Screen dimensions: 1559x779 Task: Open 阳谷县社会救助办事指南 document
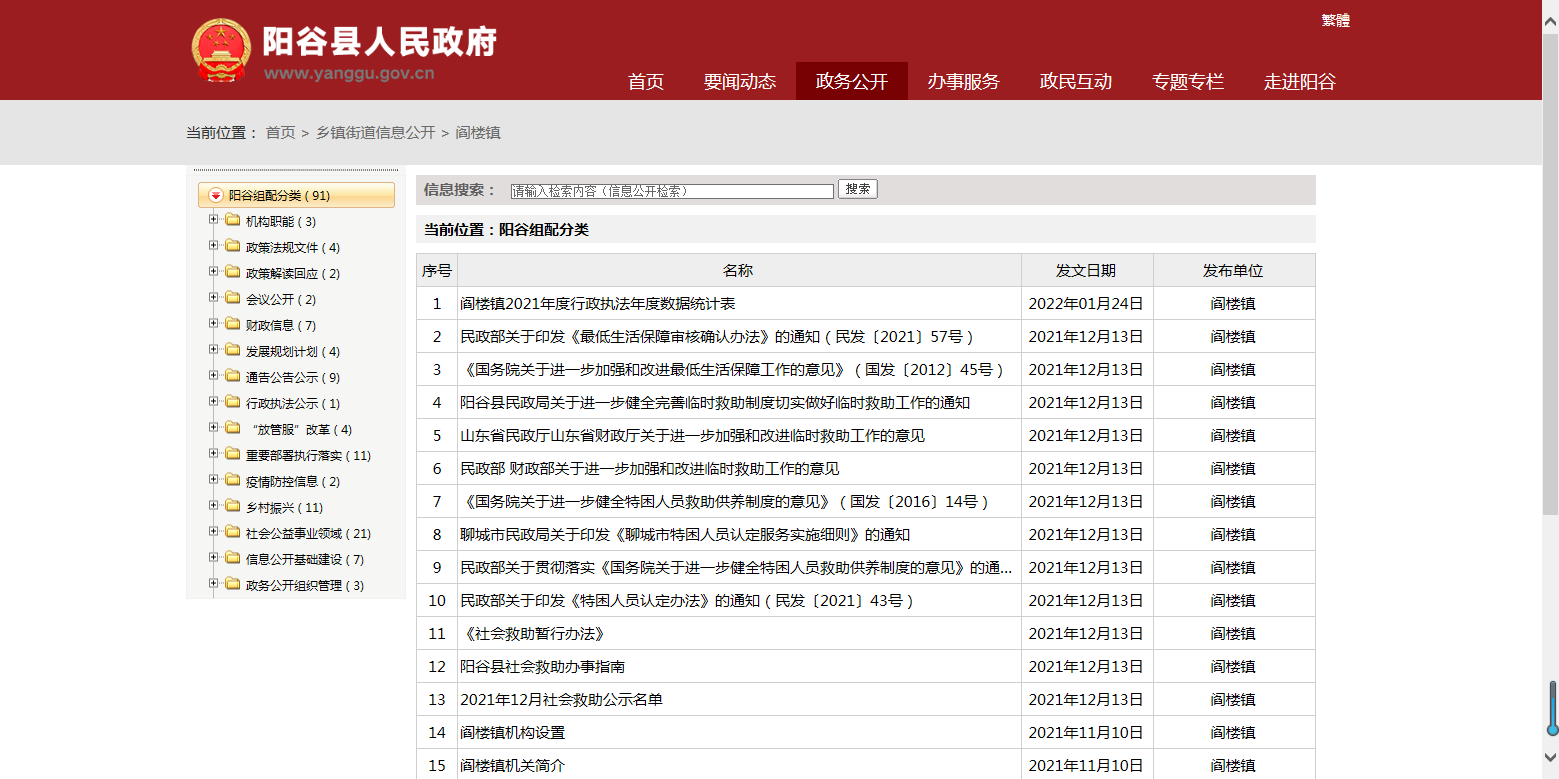coord(543,667)
